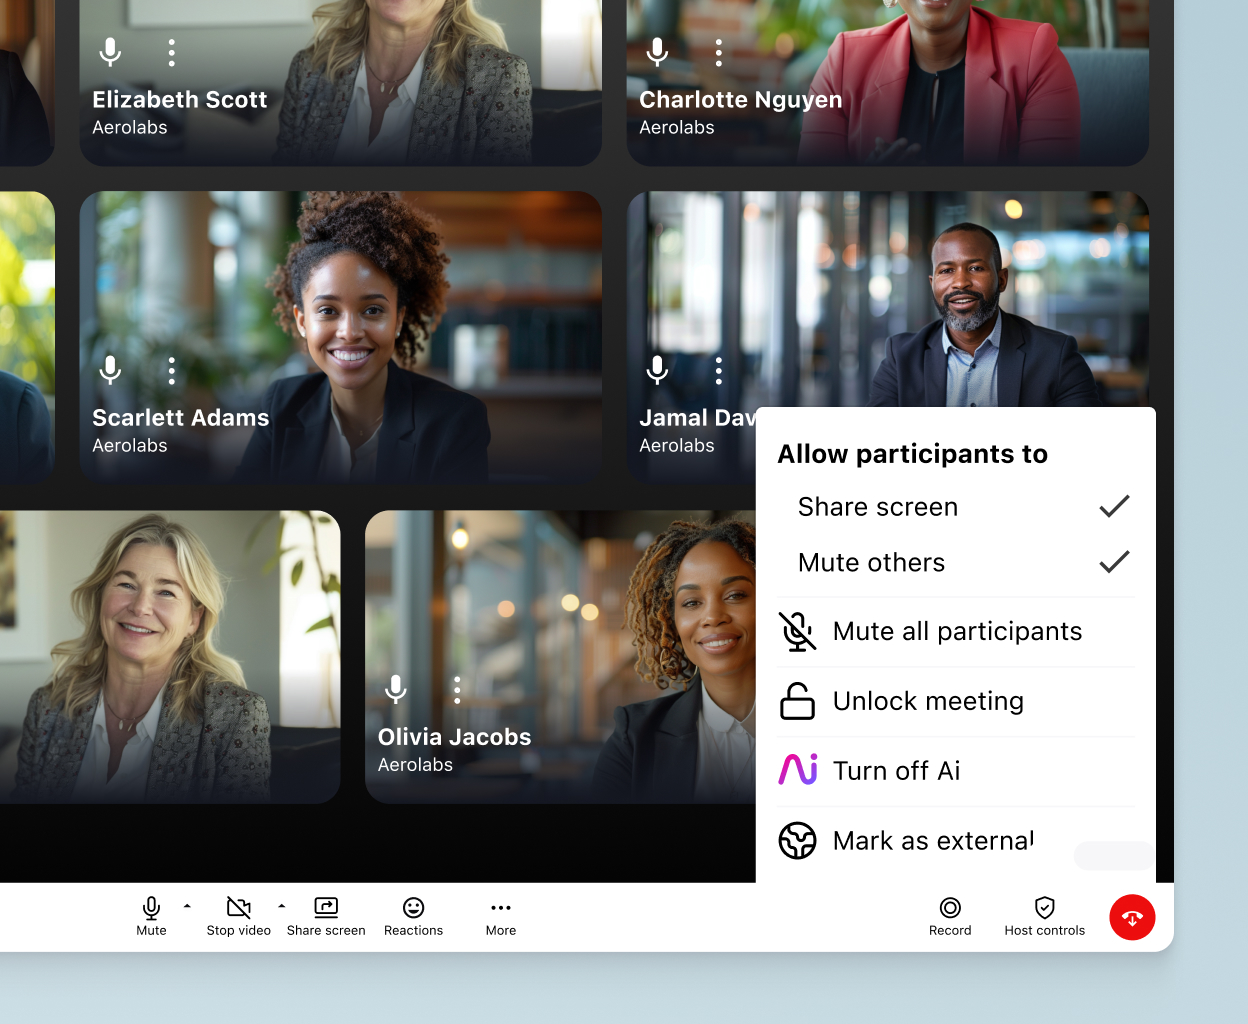Disable the Mute others permission

(x=1113, y=562)
